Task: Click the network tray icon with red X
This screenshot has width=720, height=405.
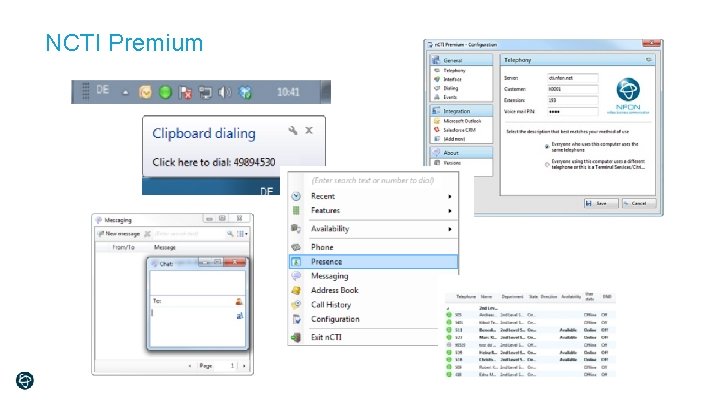Action: [x=186, y=92]
